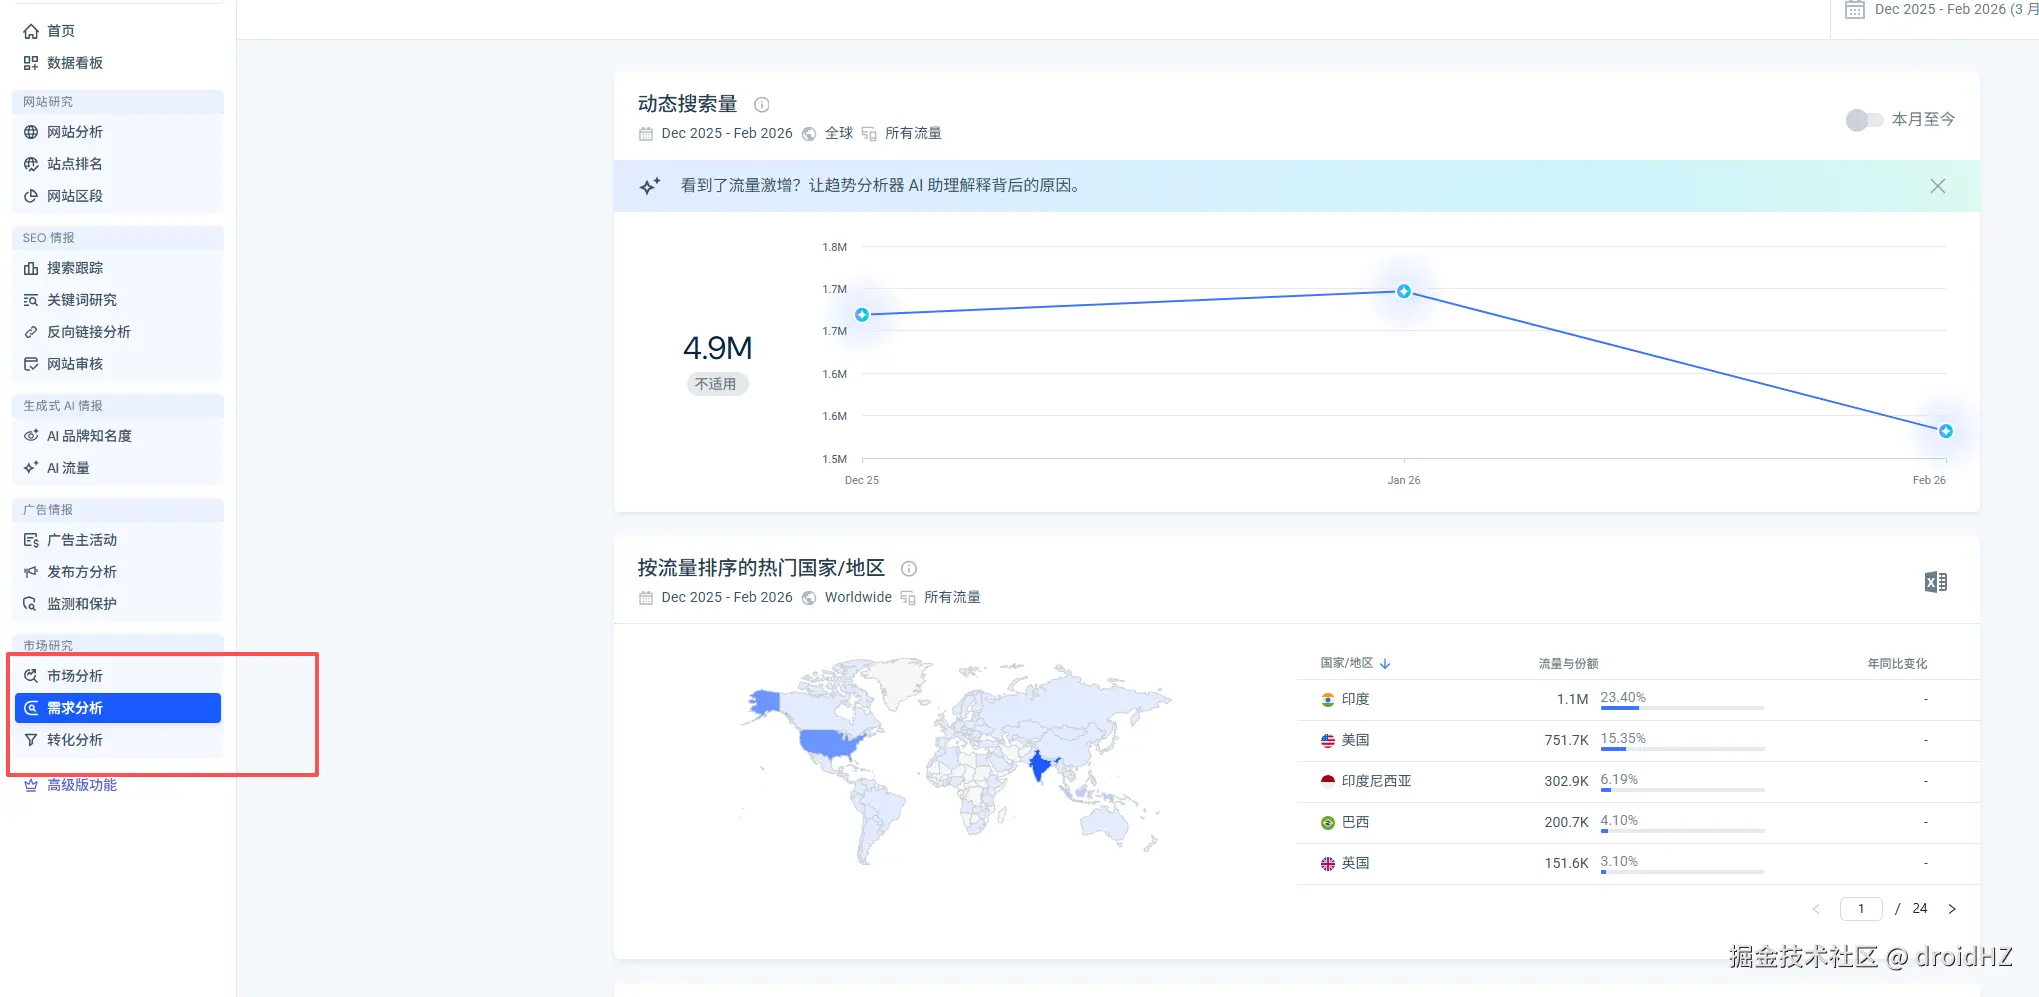Screen dimensions: 2039x997
Task: Sort table by 国家/地区 column arrow
Action: click(x=1385, y=663)
